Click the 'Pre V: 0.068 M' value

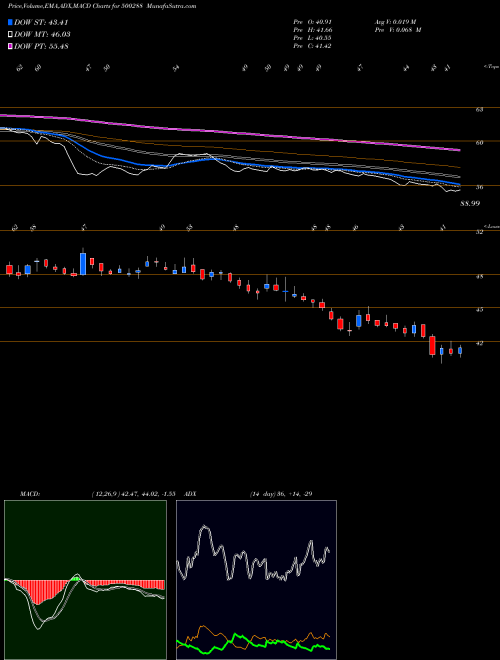click(x=398, y=30)
